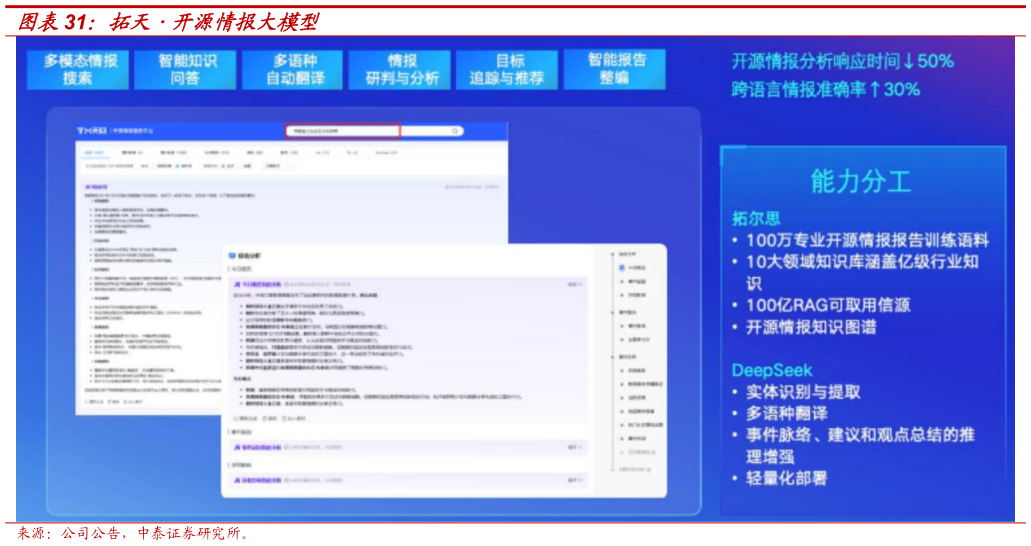Collapse the first expanded AI analysis card
The width and height of the screenshot is (1031, 546).
(x=575, y=285)
